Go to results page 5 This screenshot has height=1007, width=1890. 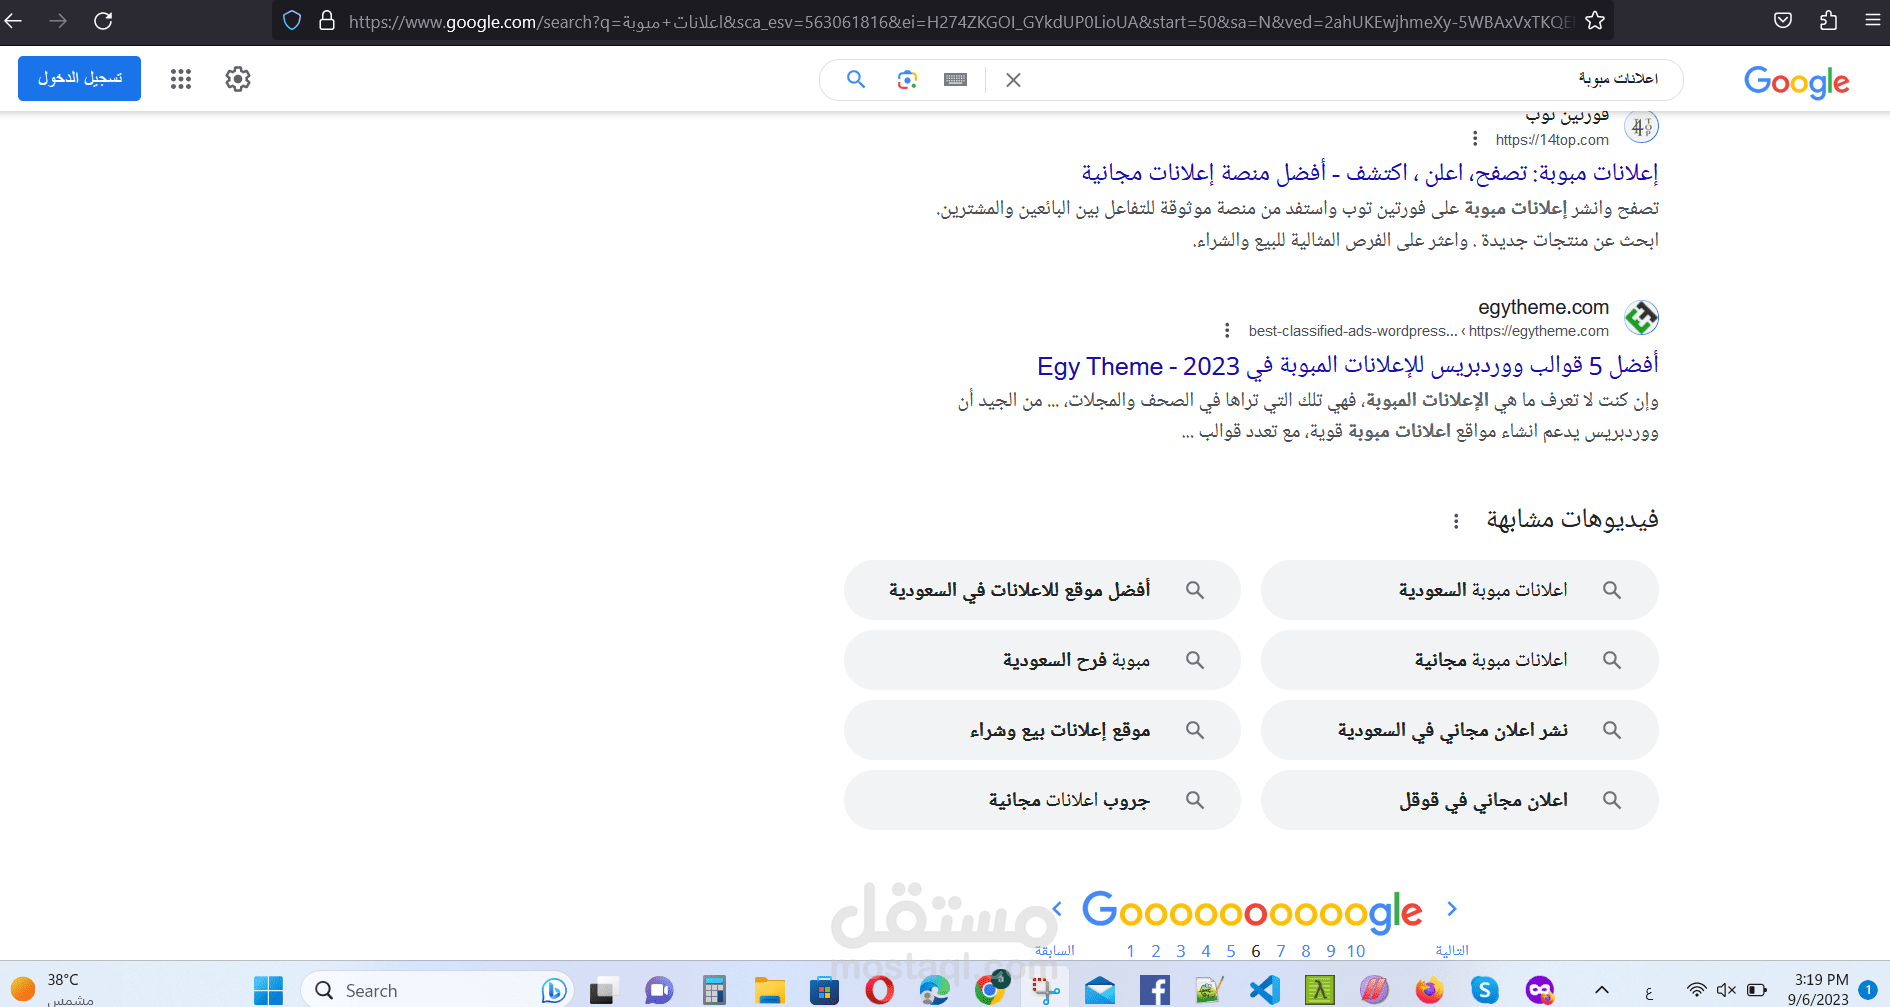click(1231, 951)
